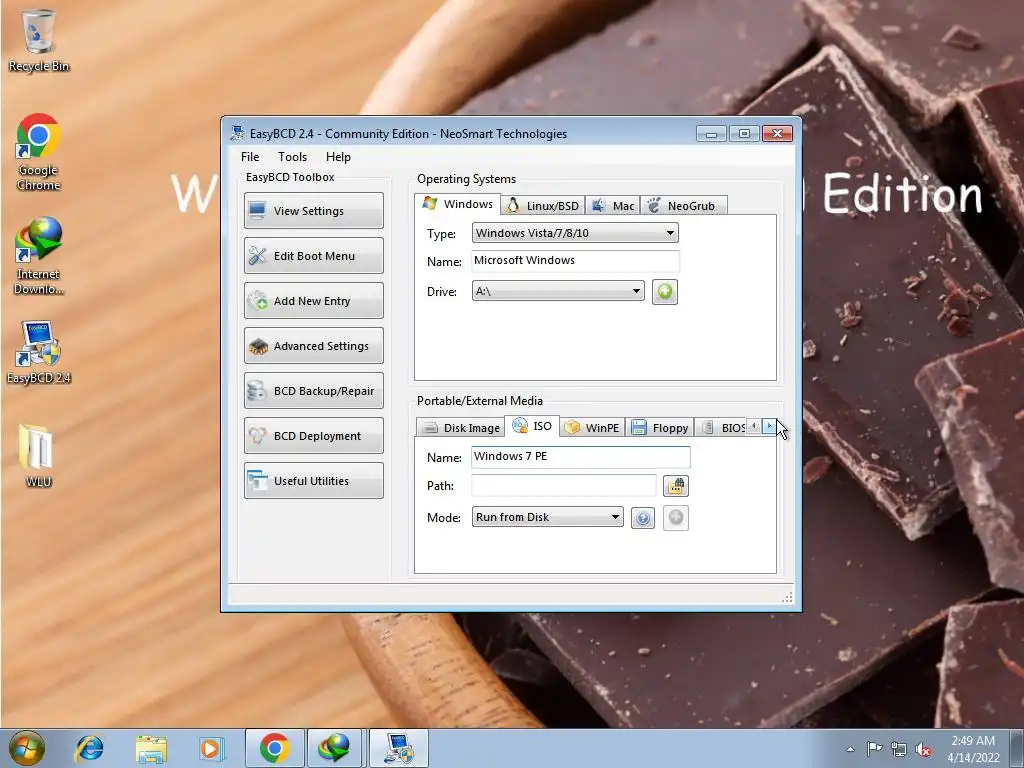Select the EasyBCD 2.4 desktop shortcut
Image resolution: width=1024 pixels, height=768 pixels.
39,353
